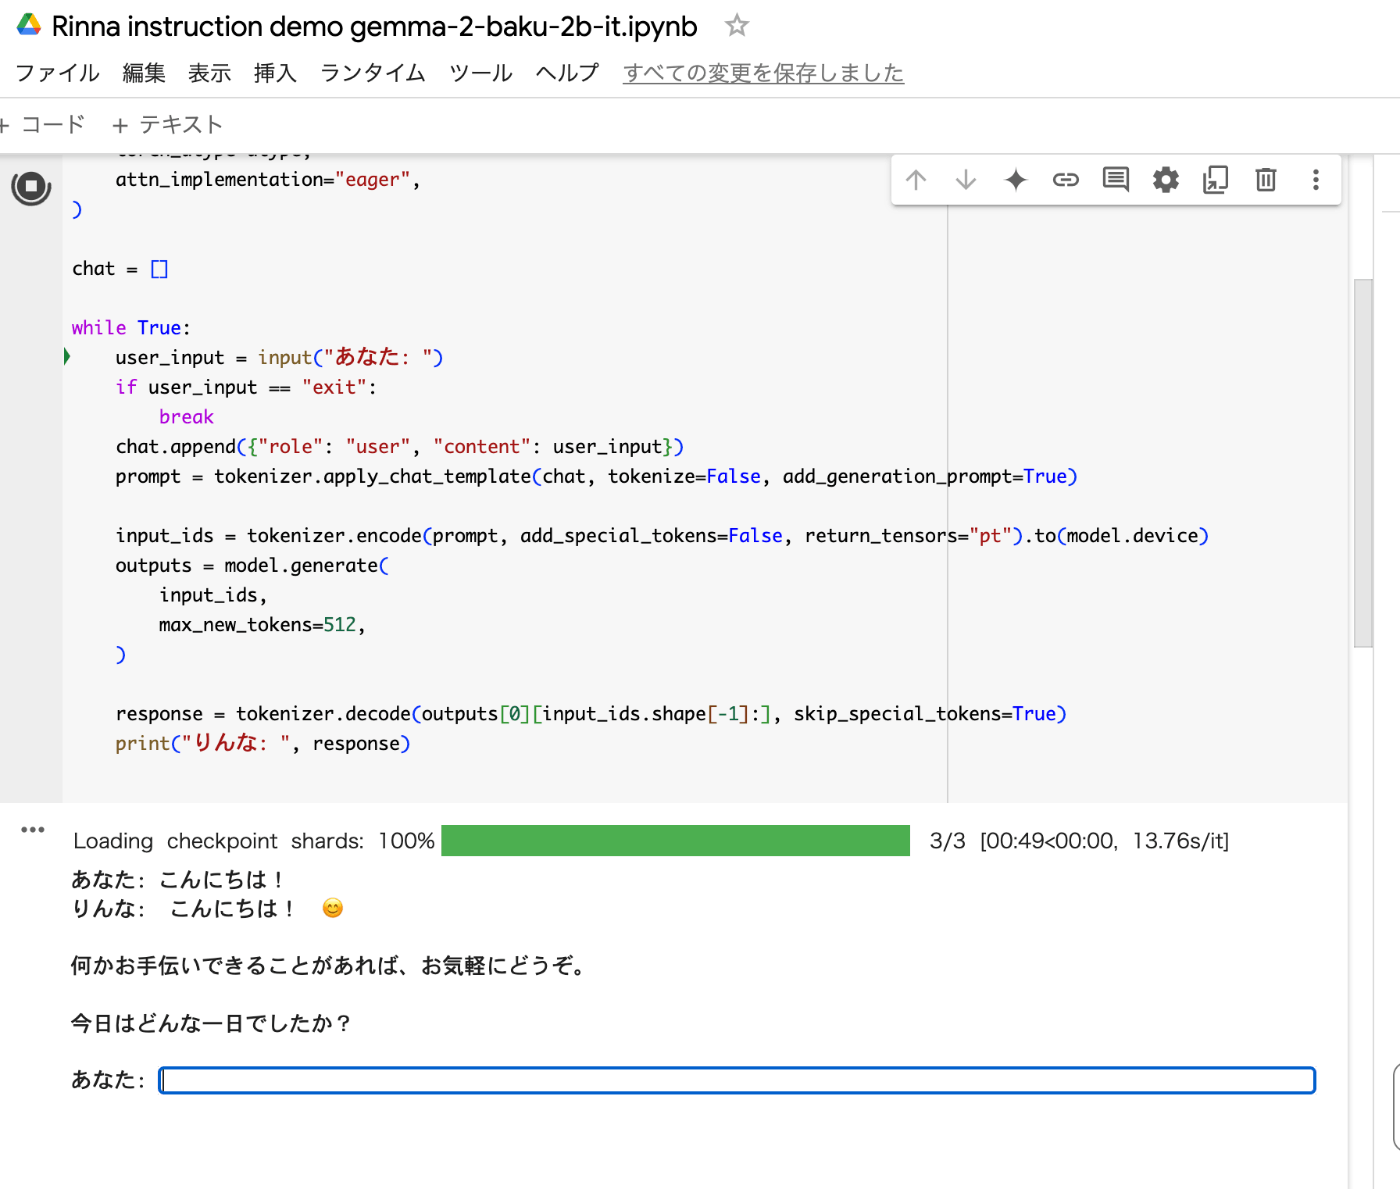The height and width of the screenshot is (1189, 1400).
Task: Open the ファイル menu
Action: point(57,73)
